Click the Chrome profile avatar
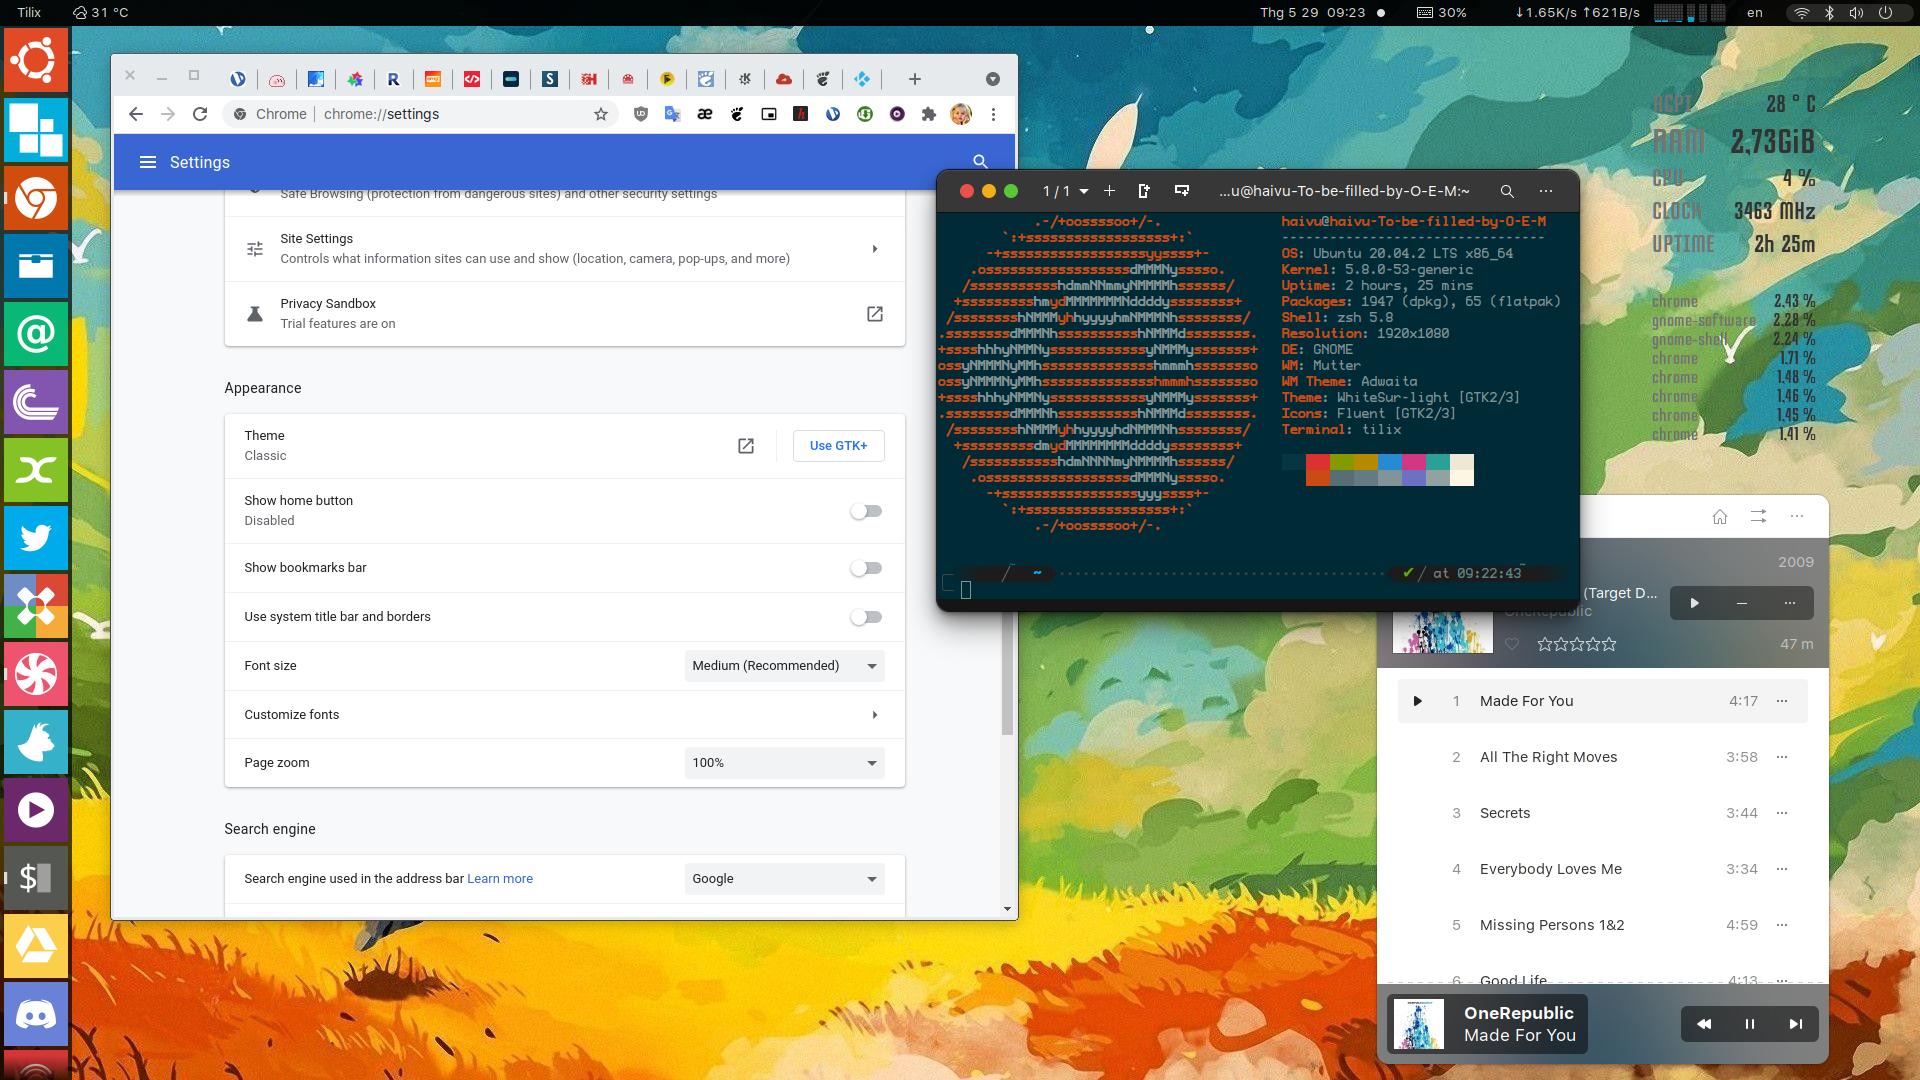The width and height of the screenshot is (1920, 1080). click(x=961, y=114)
